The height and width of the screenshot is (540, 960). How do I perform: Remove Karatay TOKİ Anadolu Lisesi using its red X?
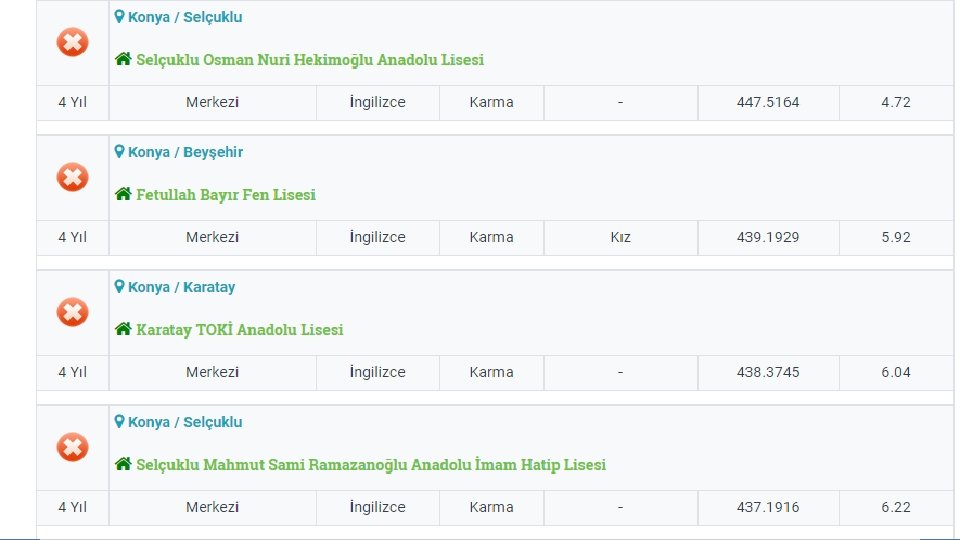[x=72, y=312]
